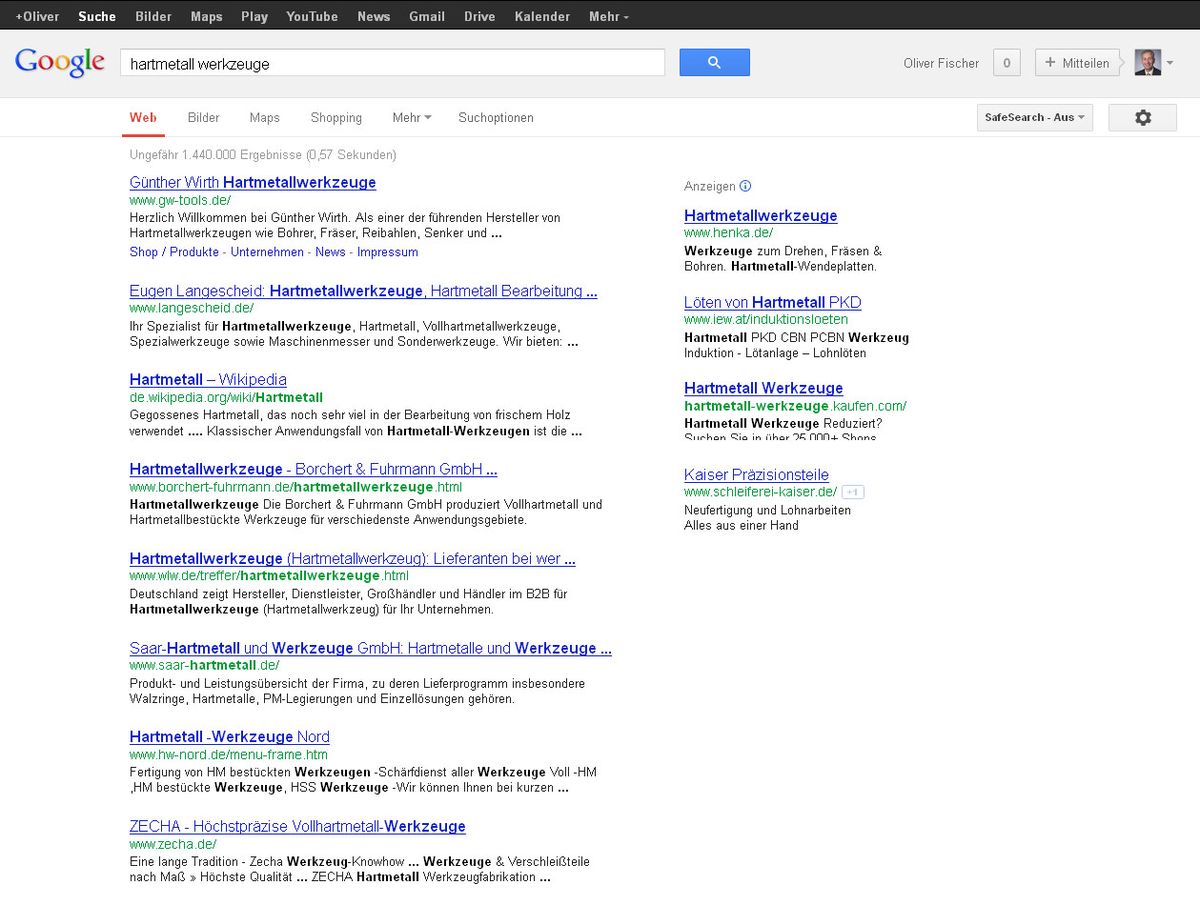1200x905 pixels.
Task: Open Borchert & Fuhrmann GmbH result
Action: tap(313, 469)
